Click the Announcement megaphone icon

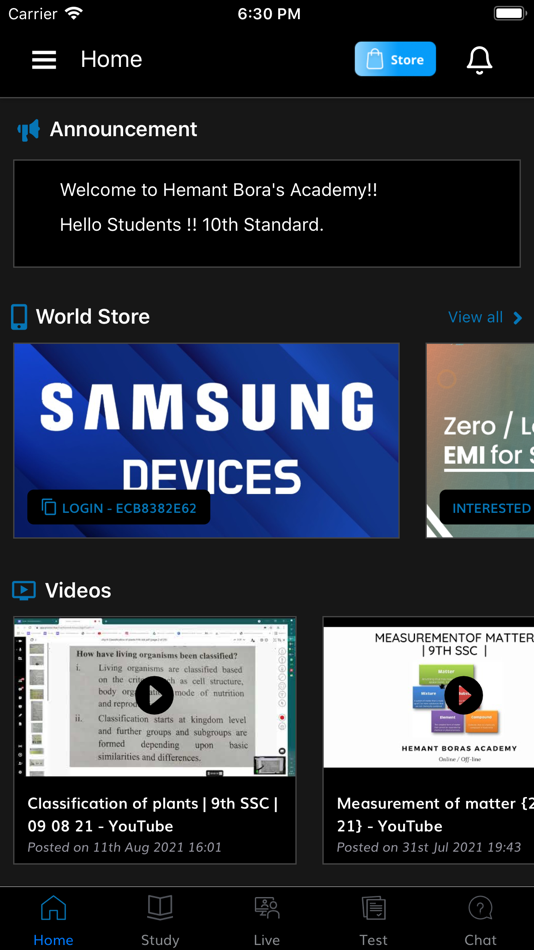(28, 130)
